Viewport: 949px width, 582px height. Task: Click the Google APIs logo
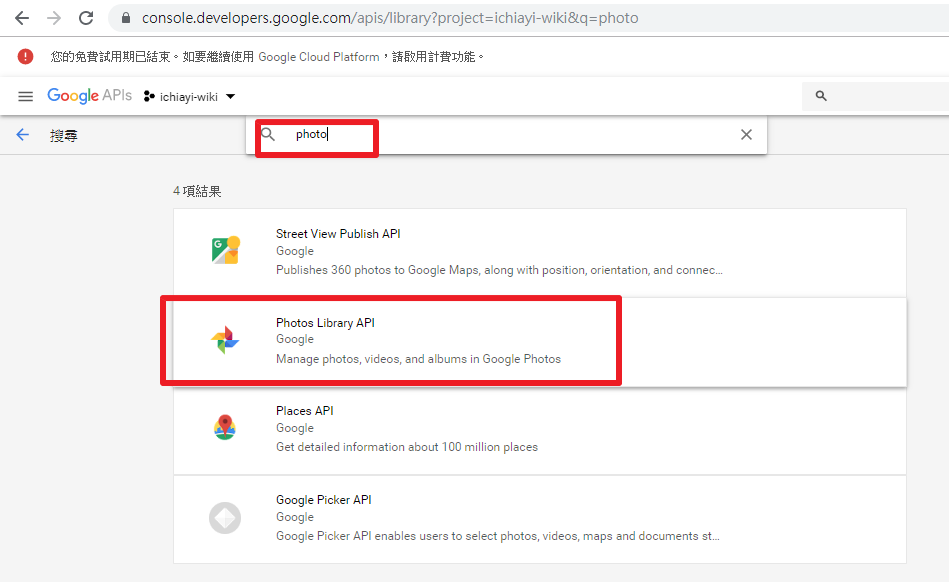(x=90, y=96)
